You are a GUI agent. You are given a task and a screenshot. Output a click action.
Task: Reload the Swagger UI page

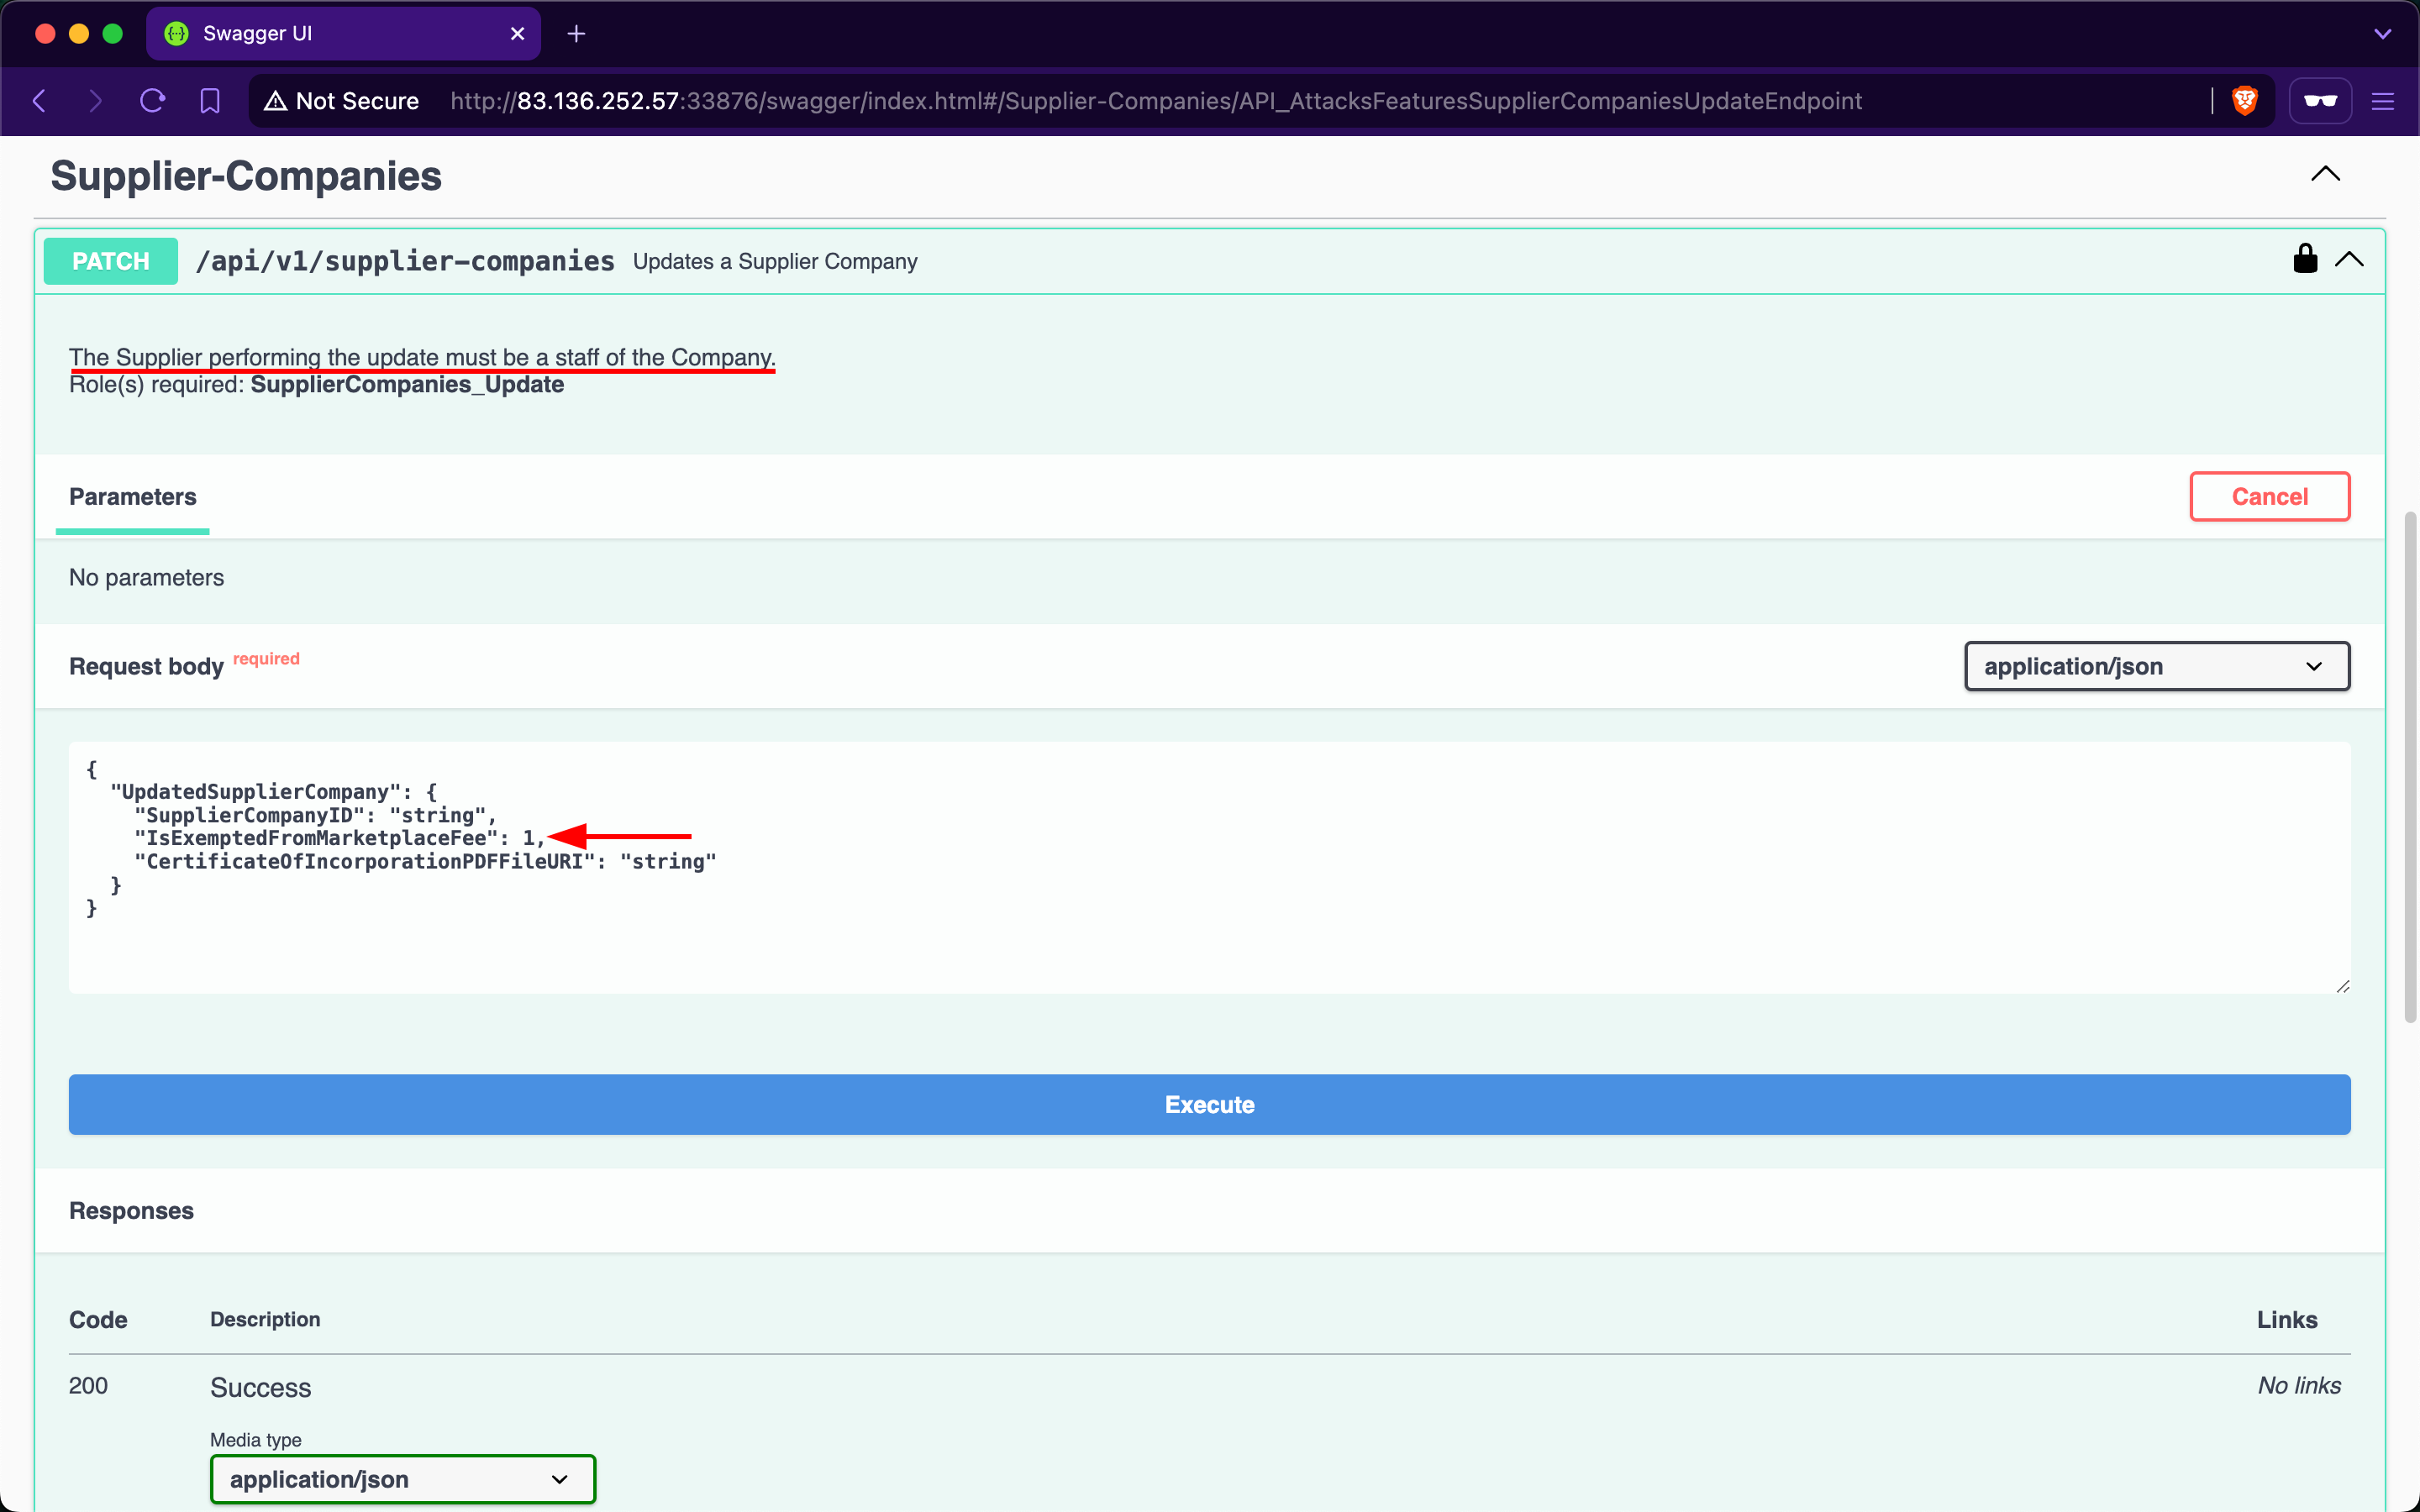pos(152,101)
